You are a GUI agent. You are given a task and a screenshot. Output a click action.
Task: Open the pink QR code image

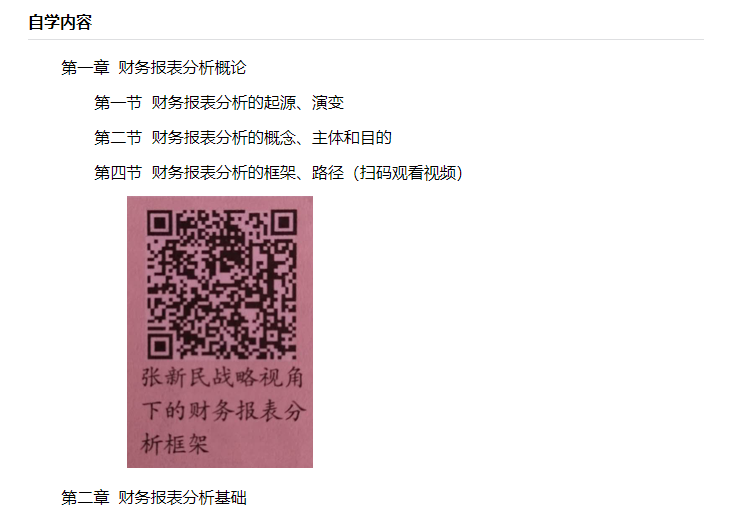220,332
